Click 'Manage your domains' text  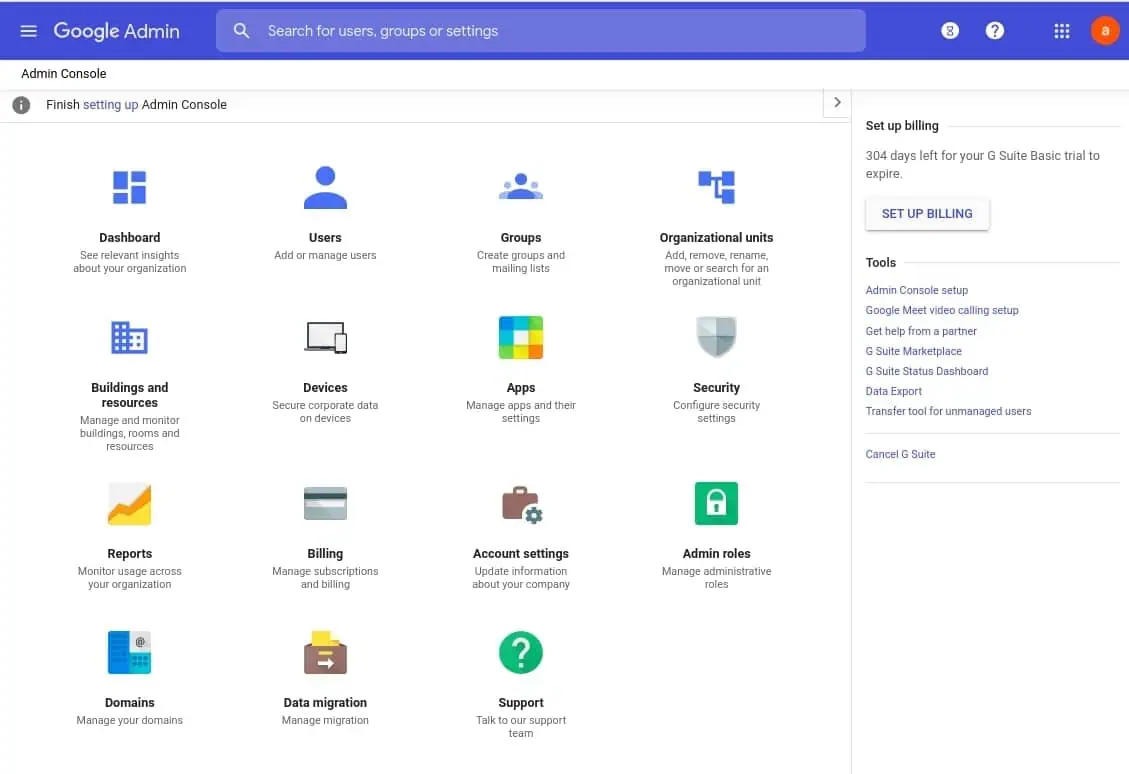point(130,721)
